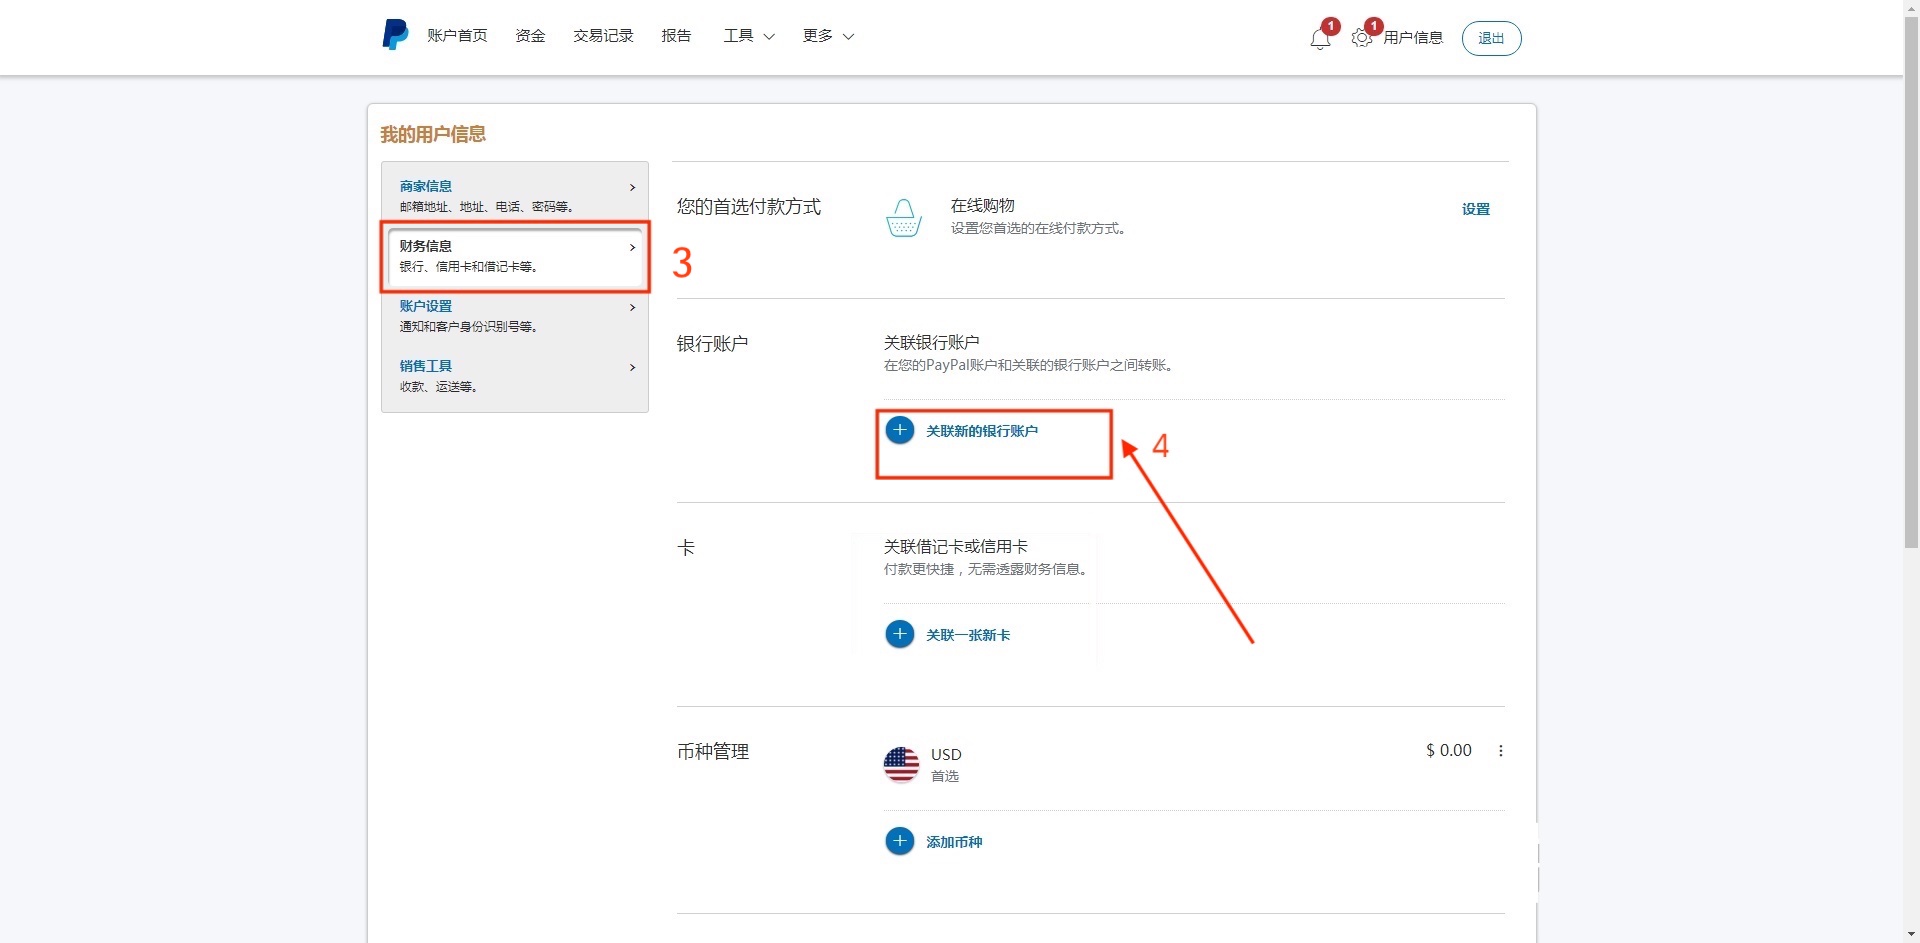The width and height of the screenshot is (1920, 943).
Task: Click the PayPal logo
Action: point(394,34)
